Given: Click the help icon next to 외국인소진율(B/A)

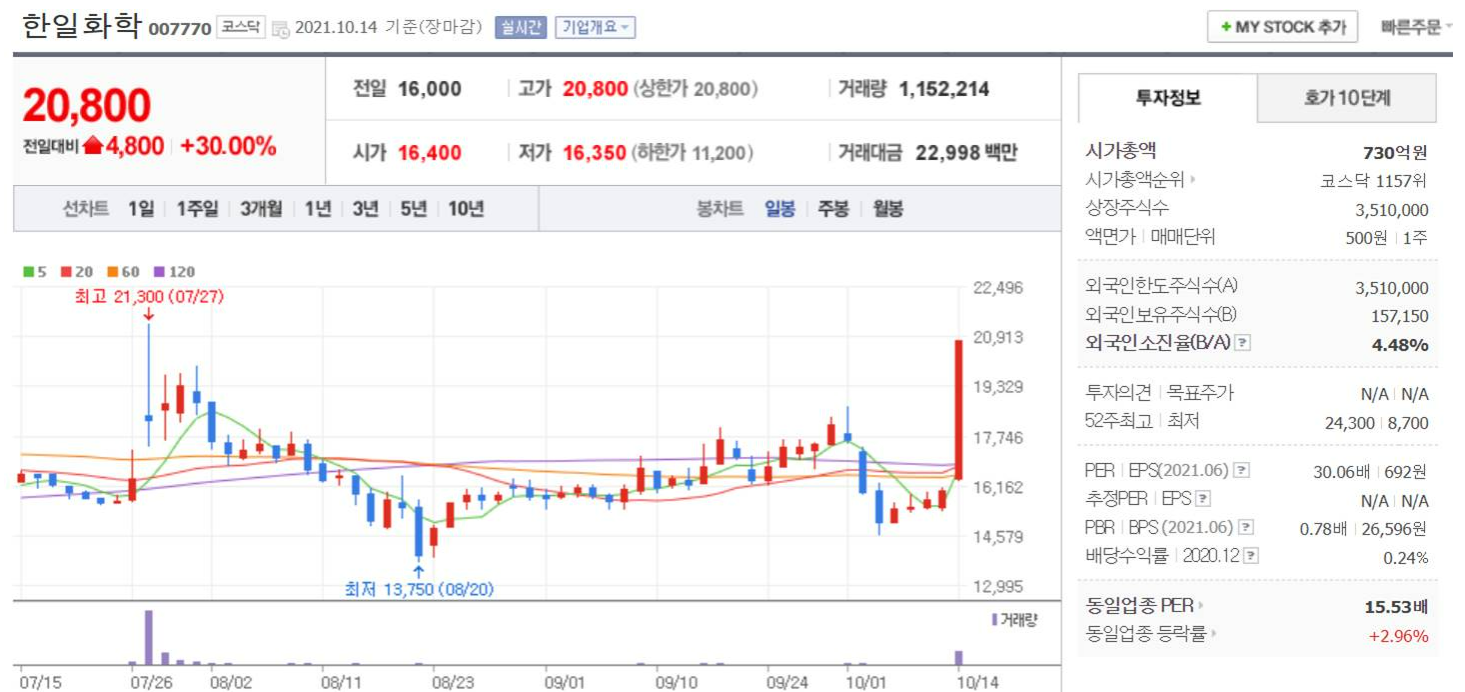Looking at the screenshot, I should click(x=1243, y=343).
